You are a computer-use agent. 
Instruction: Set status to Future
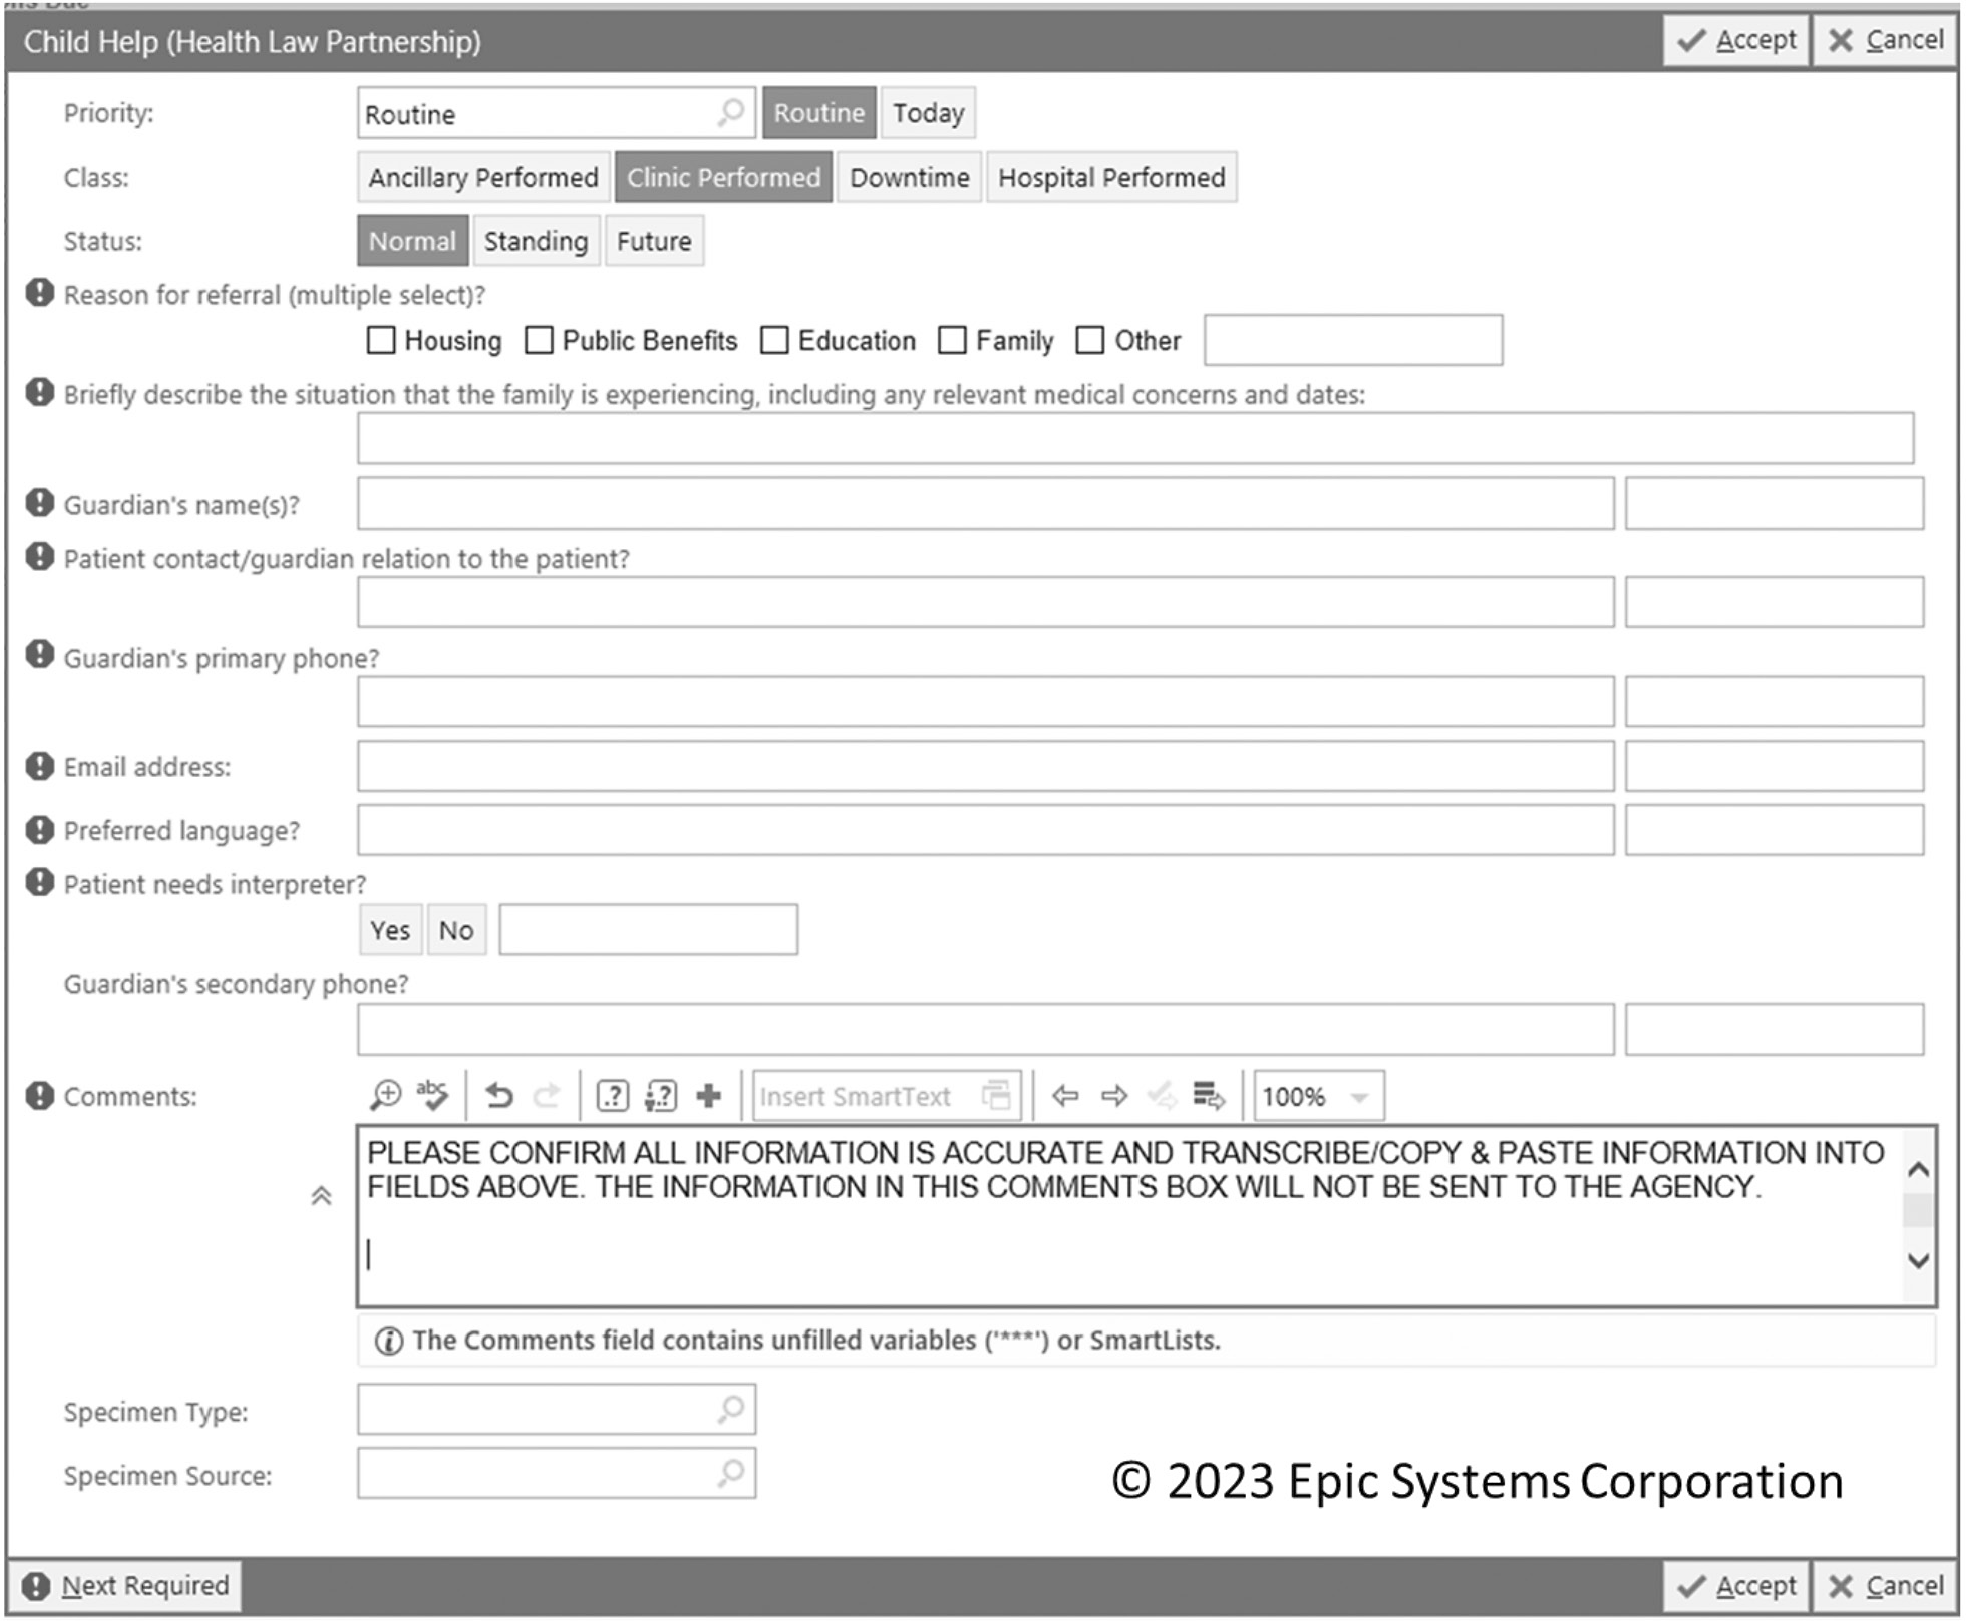pos(654,242)
